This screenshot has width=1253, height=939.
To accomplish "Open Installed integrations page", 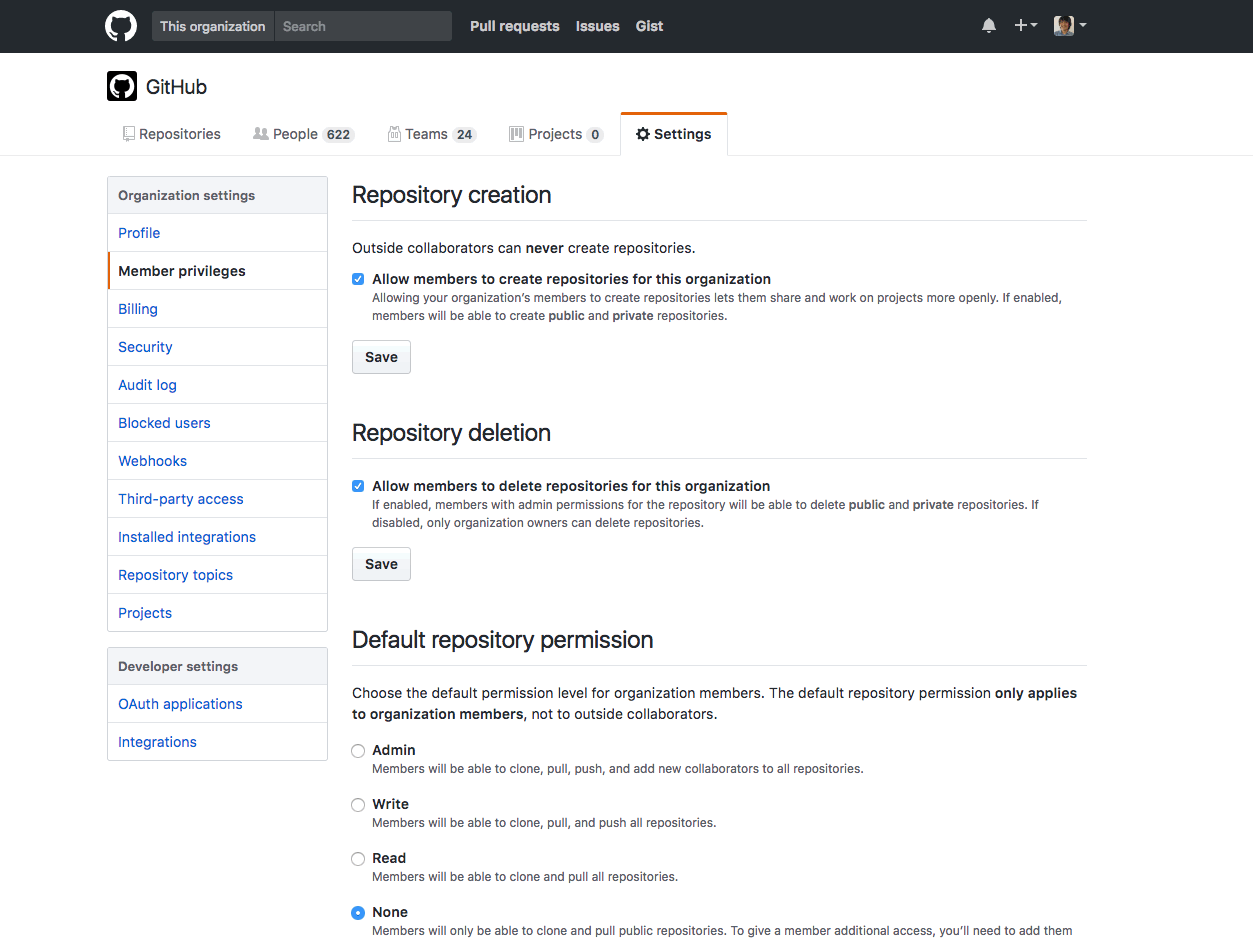I will tap(217, 537).
